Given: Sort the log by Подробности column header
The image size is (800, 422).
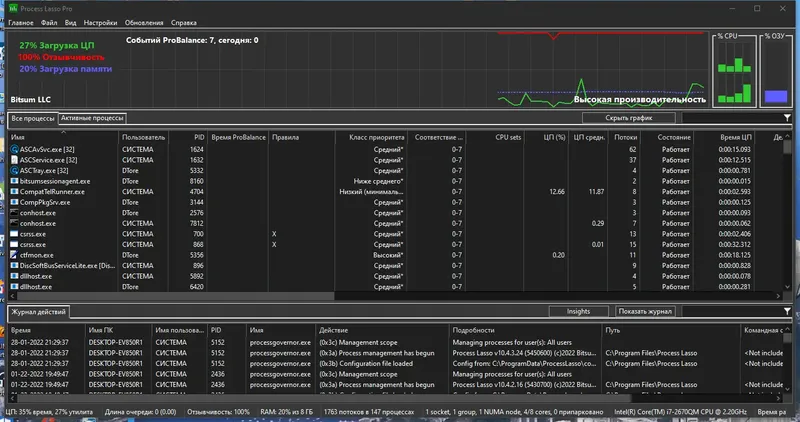Looking at the screenshot, I should coord(526,330).
